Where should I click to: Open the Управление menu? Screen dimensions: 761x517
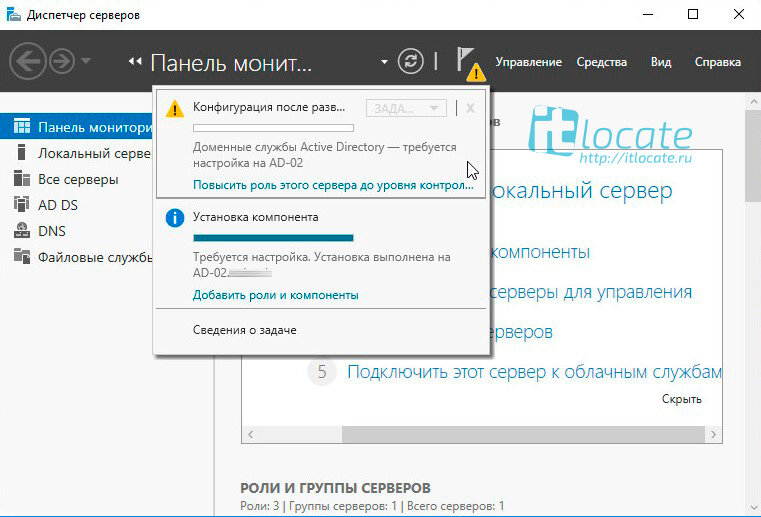point(529,62)
